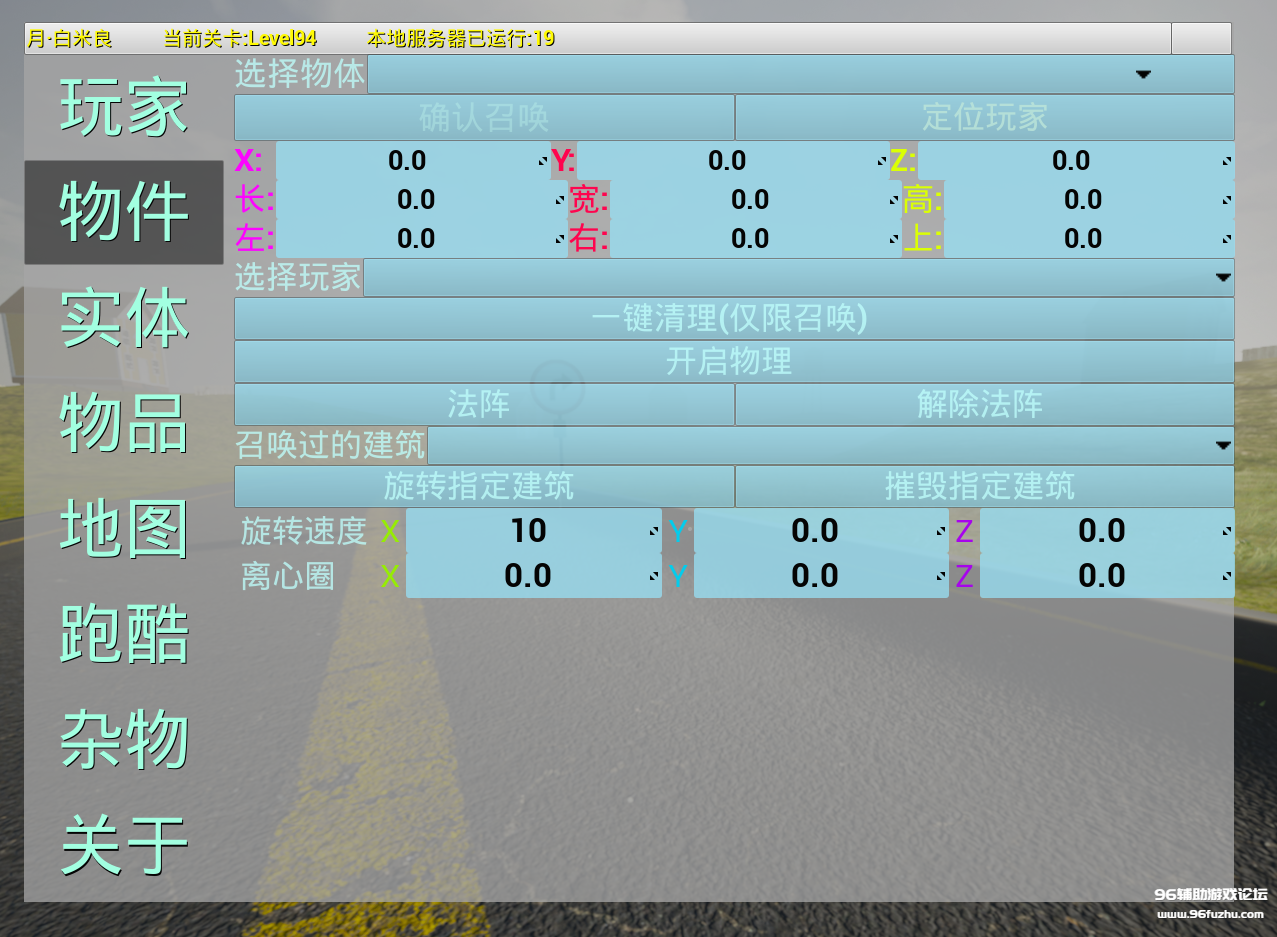Select the 物件 tab
This screenshot has width=1277, height=937.
click(124, 212)
